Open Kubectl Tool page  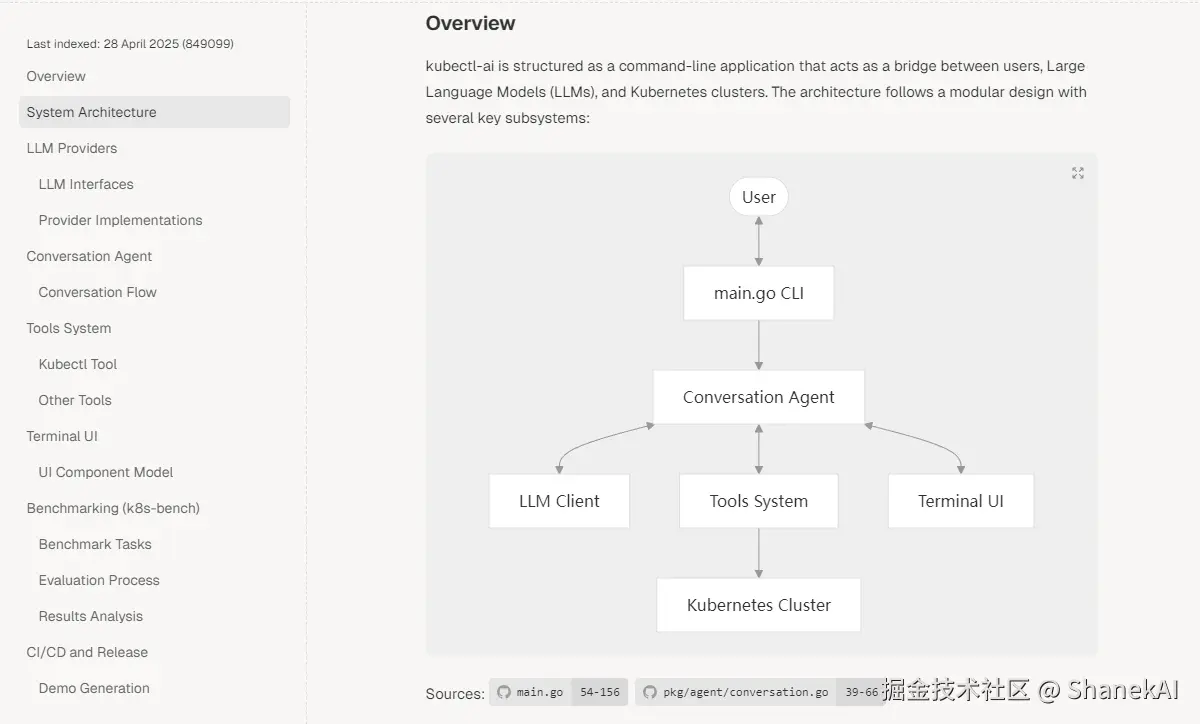point(78,364)
